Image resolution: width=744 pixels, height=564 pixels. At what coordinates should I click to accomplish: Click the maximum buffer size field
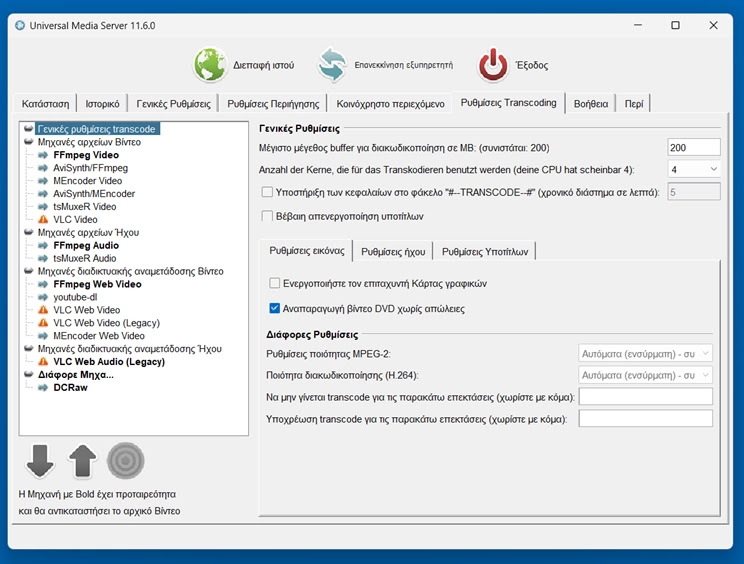pos(694,148)
